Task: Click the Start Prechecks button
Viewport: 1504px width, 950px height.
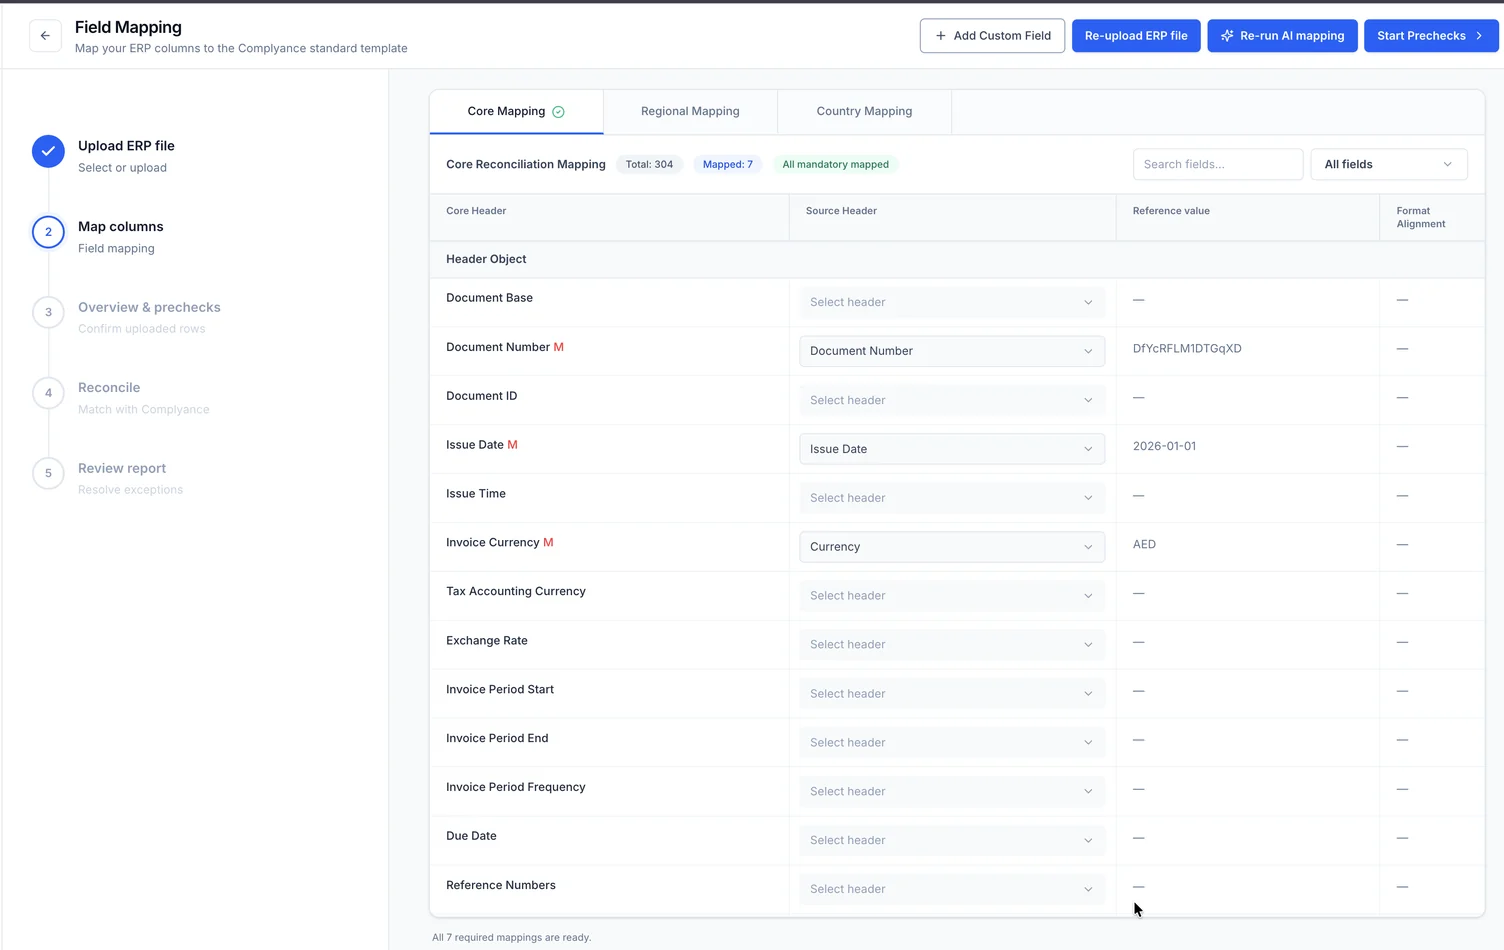Action: click(x=1431, y=36)
